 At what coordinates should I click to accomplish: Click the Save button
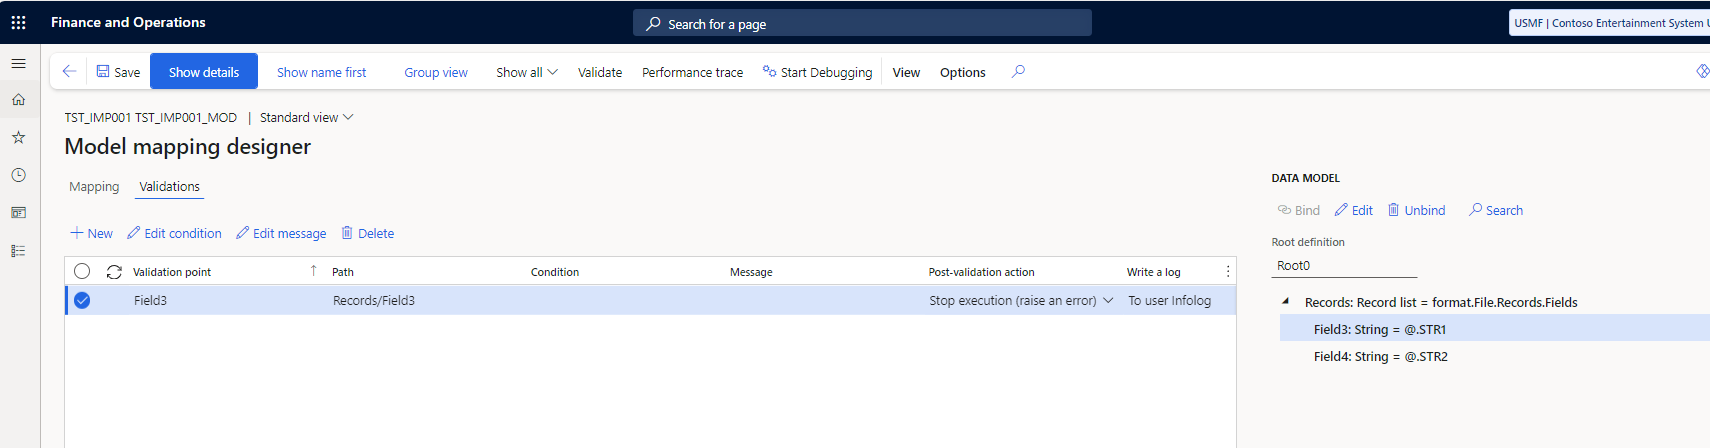click(118, 72)
